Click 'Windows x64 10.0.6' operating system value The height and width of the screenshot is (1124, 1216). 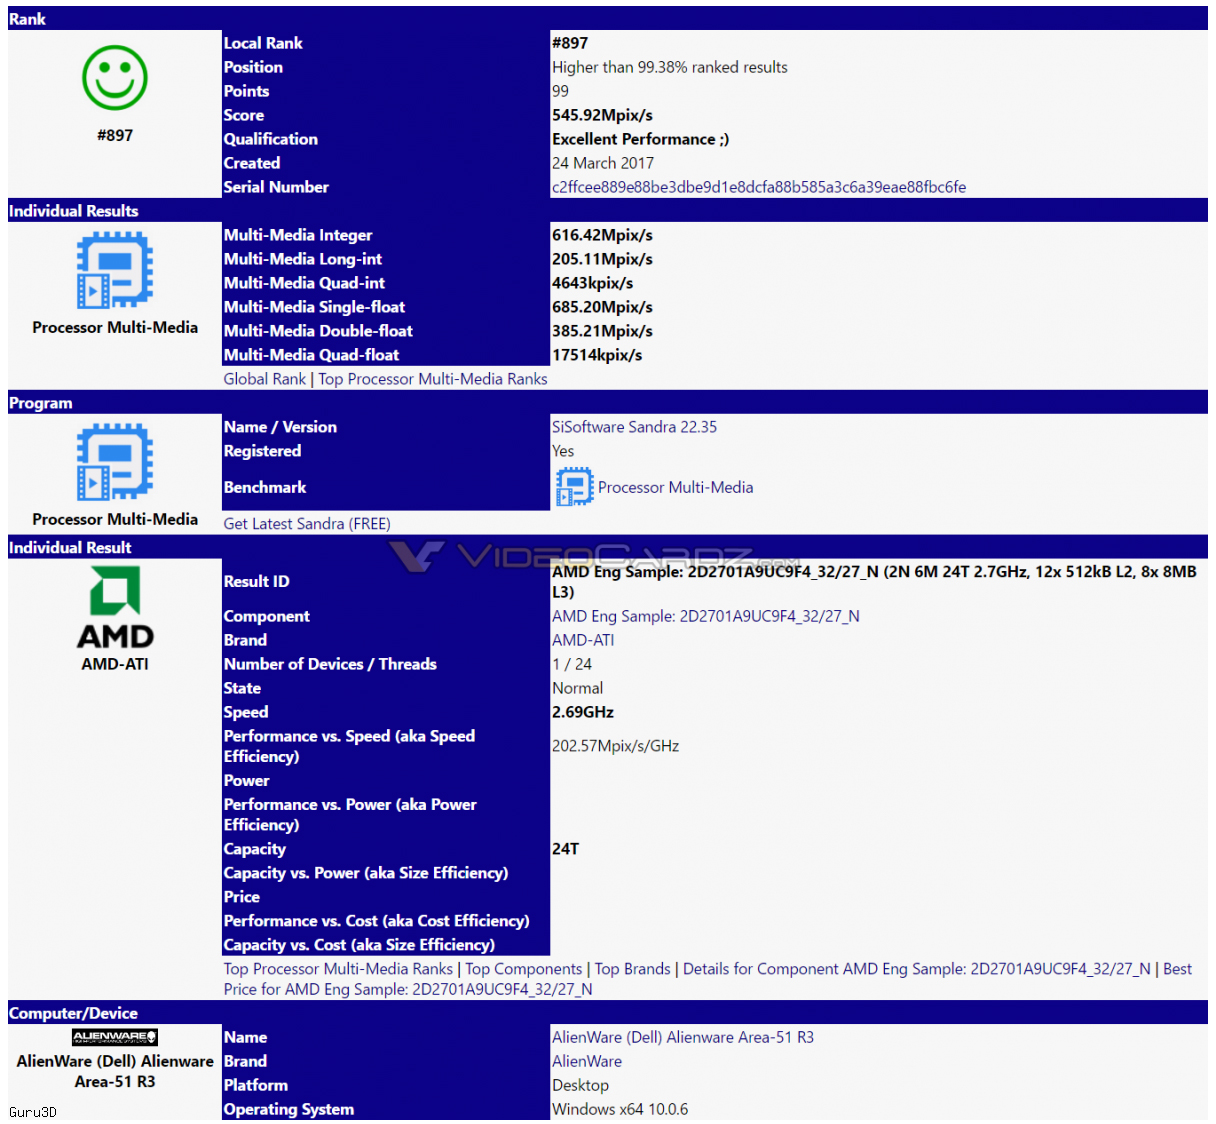pyautogui.click(x=620, y=1109)
